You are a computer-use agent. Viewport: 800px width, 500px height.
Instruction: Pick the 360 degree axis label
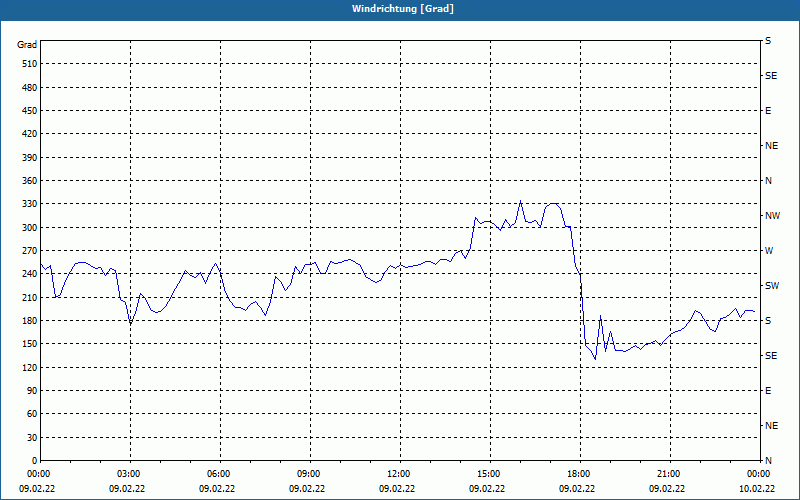30,181
